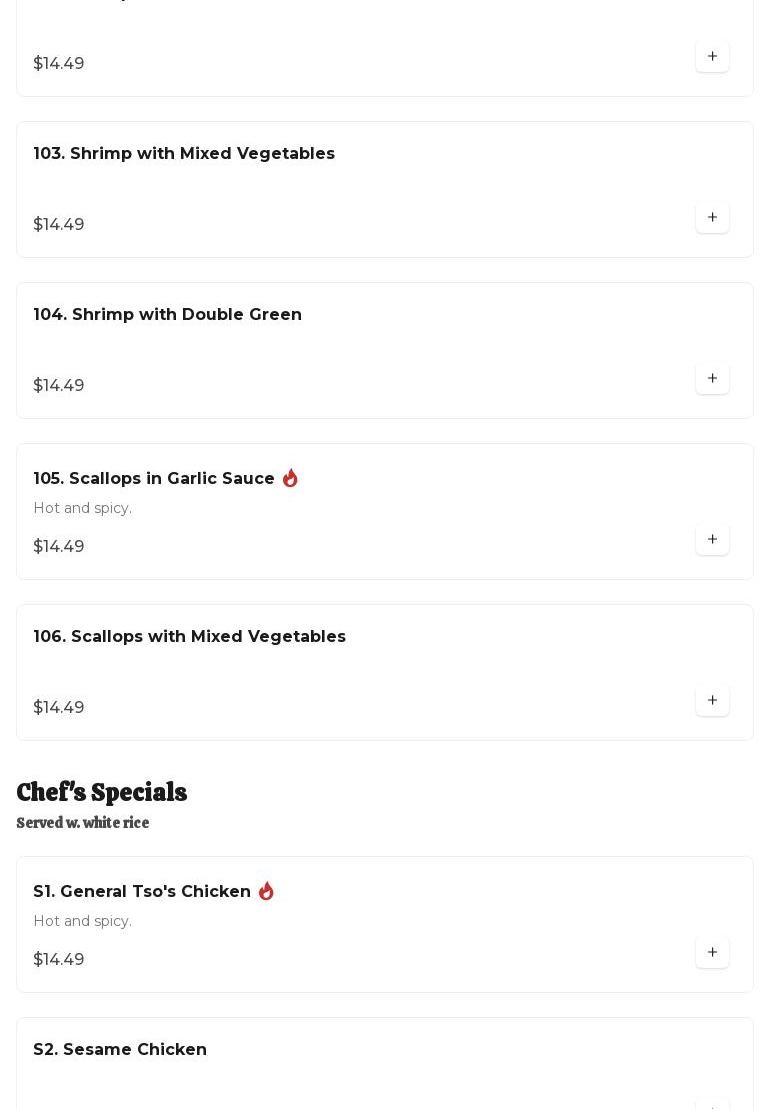Select the 105. Scallops in Garlic Sauce title
The width and height of the screenshot is (770, 1109).
[x=153, y=478]
